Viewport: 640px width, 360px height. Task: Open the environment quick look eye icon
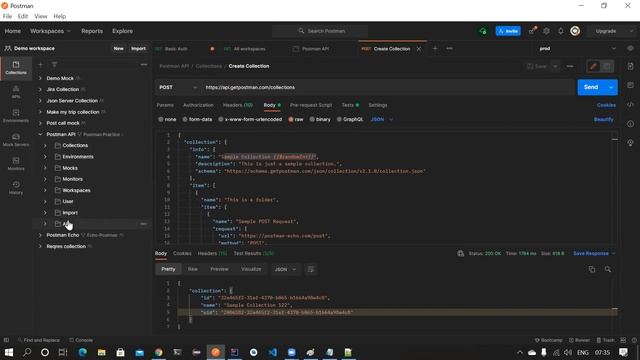[x=631, y=48]
